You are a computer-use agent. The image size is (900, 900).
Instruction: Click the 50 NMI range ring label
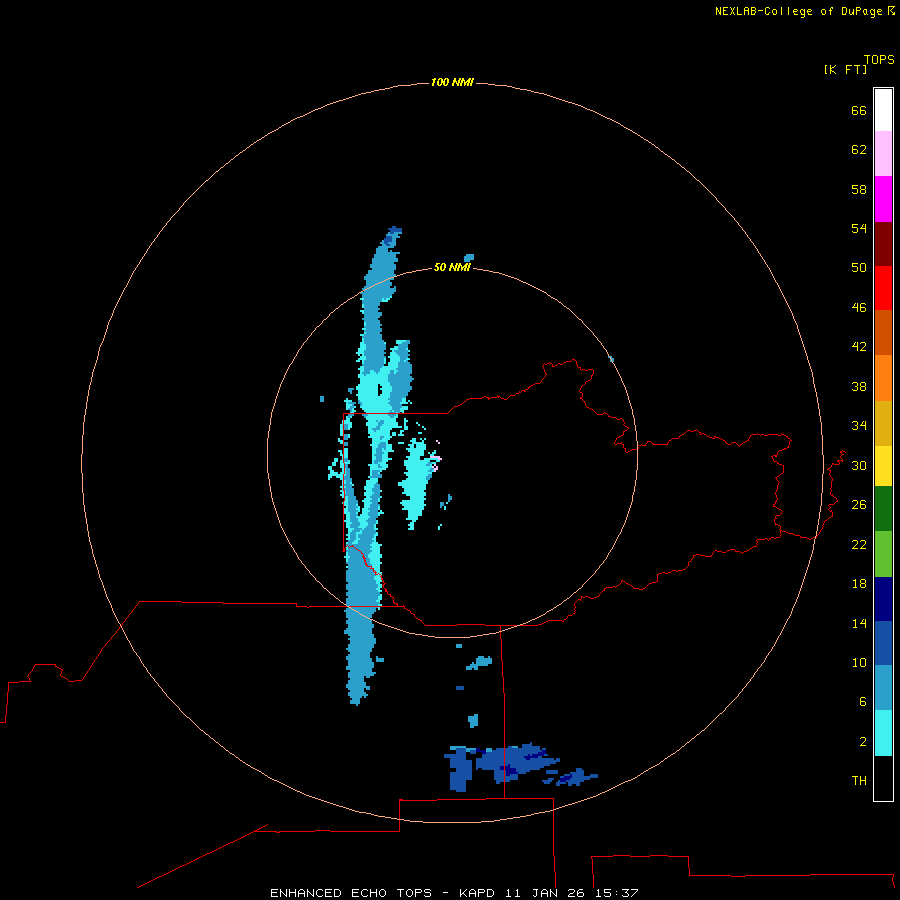pos(452,267)
